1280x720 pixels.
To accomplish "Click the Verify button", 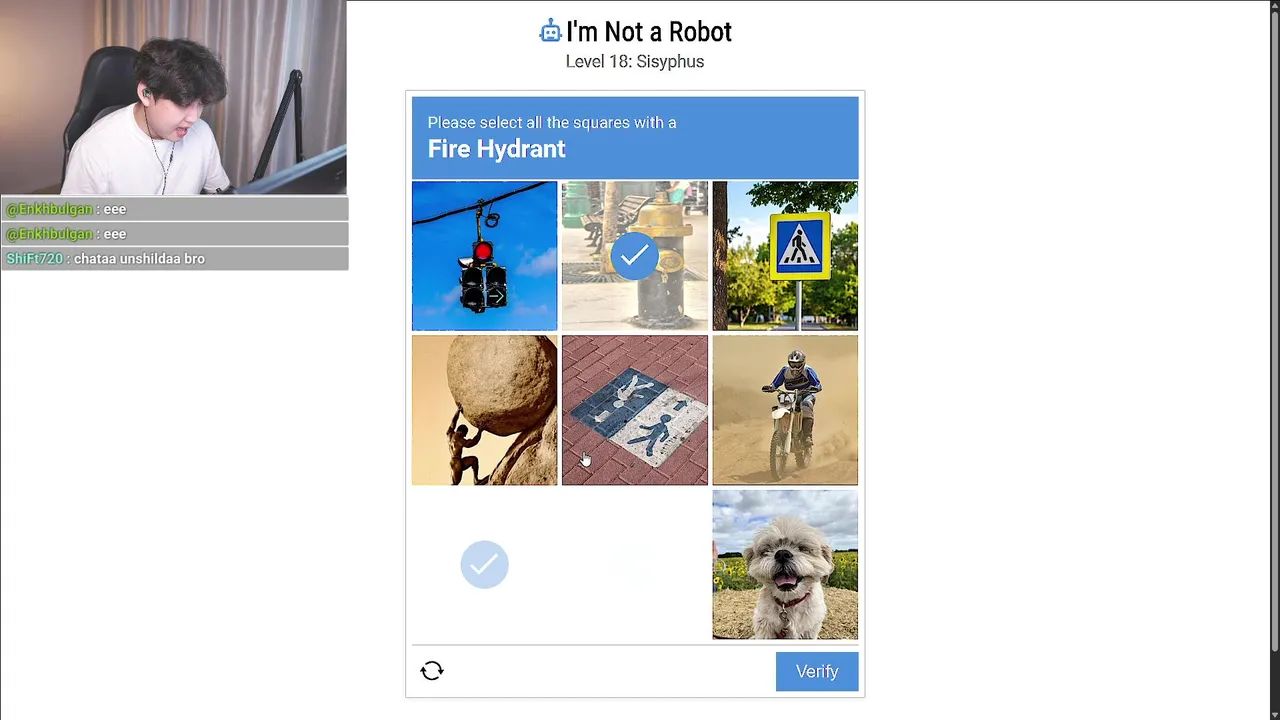I will click(x=817, y=671).
